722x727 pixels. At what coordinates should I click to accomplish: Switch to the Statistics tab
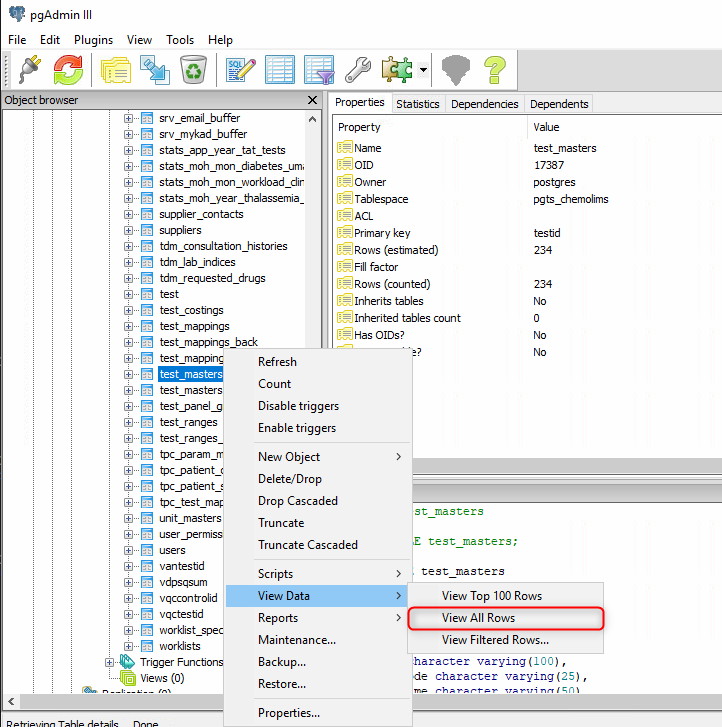(x=417, y=104)
